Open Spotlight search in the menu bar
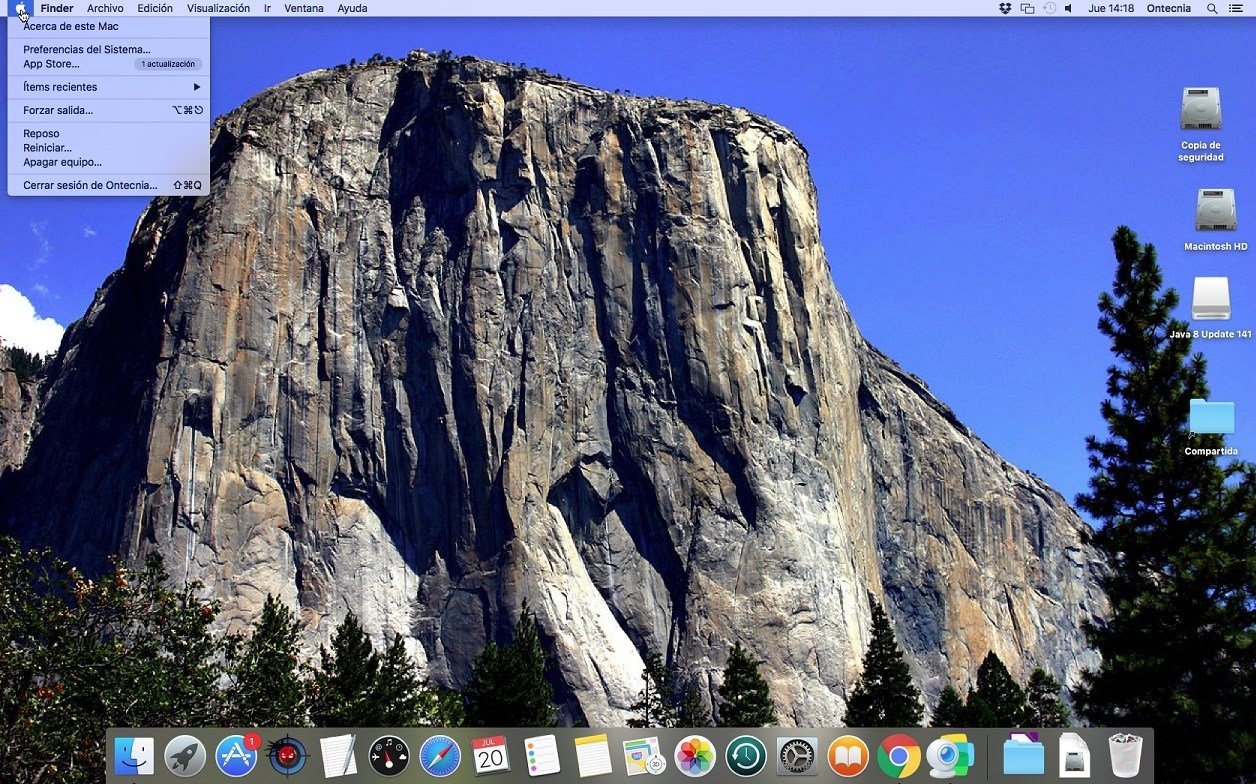Viewport: 1256px width, 784px height. point(1211,9)
